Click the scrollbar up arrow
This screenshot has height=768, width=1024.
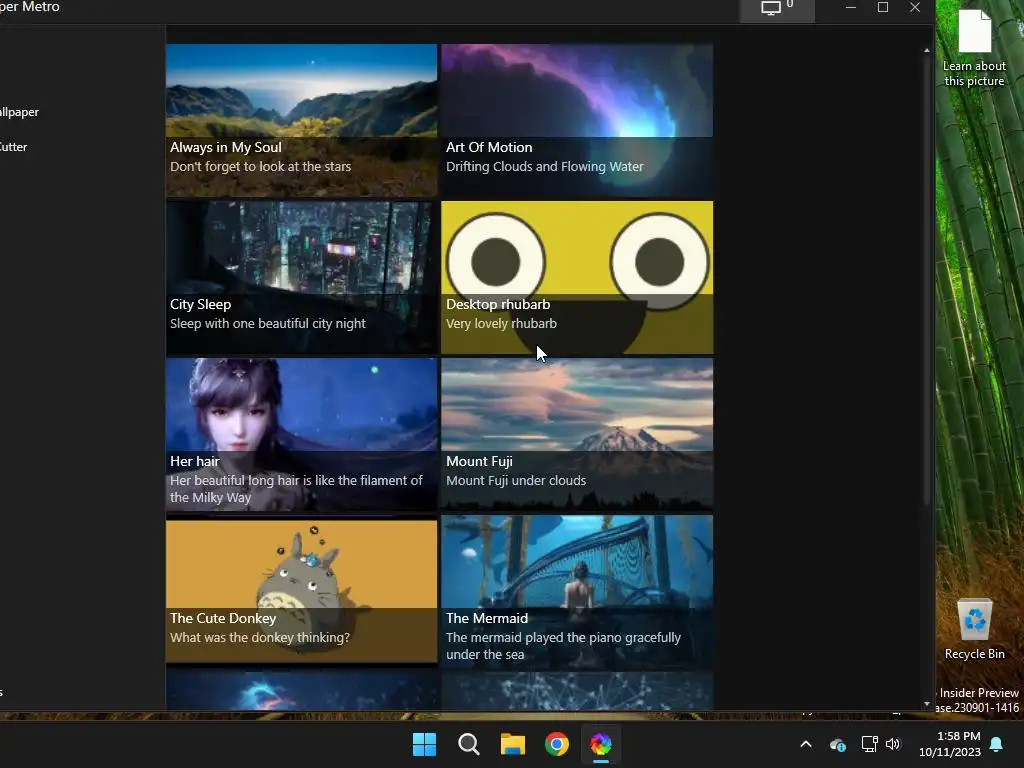(x=926, y=50)
